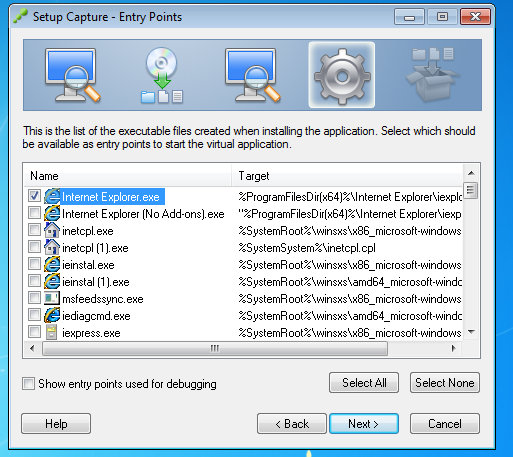Check the iediagcmd.exe checkbox
This screenshot has width=513, height=457.
pyautogui.click(x=34, y=315)
